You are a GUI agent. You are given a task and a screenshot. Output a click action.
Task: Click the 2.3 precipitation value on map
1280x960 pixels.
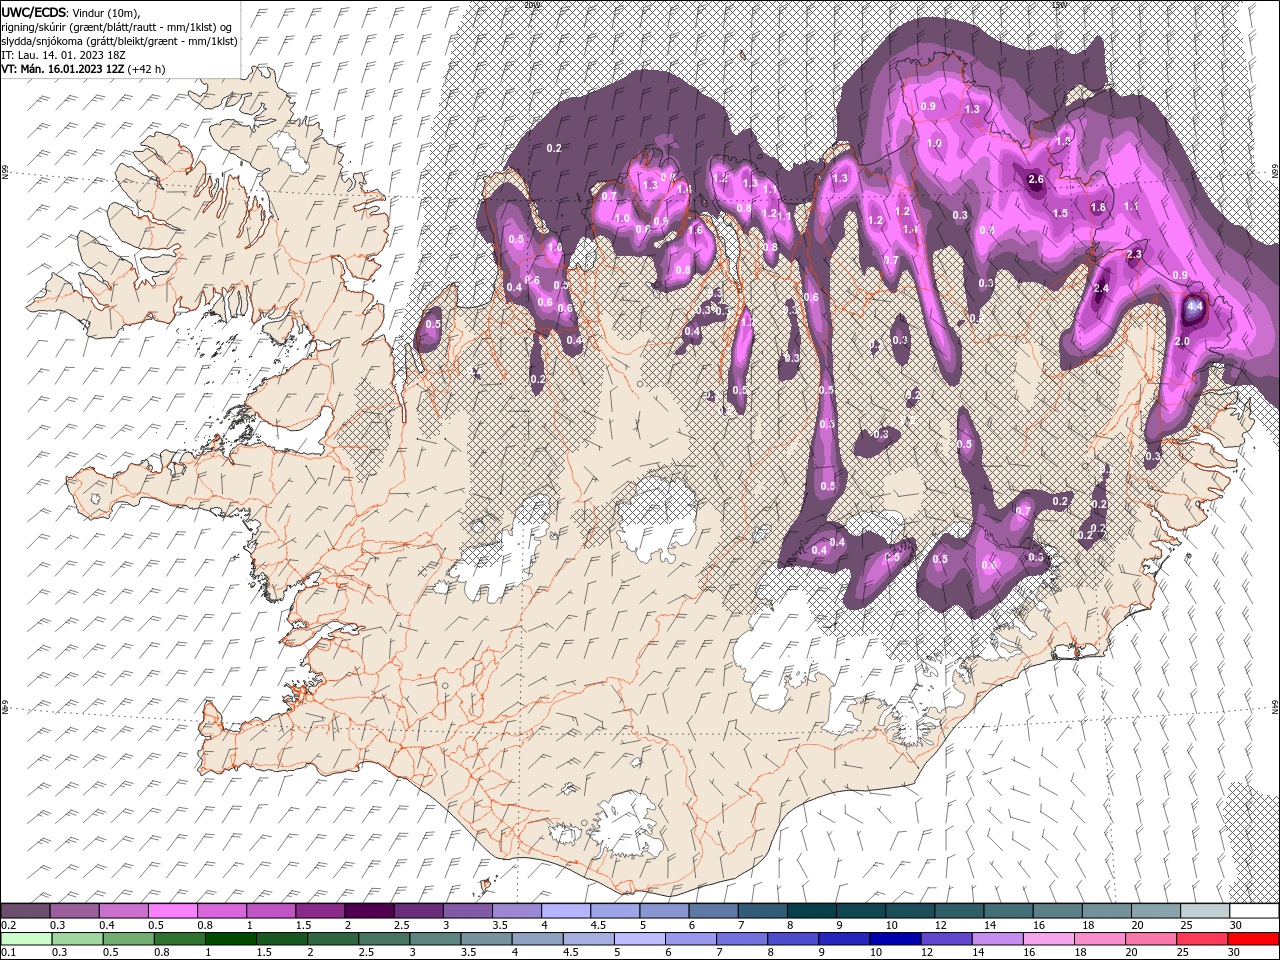(x=1134, y=255)
